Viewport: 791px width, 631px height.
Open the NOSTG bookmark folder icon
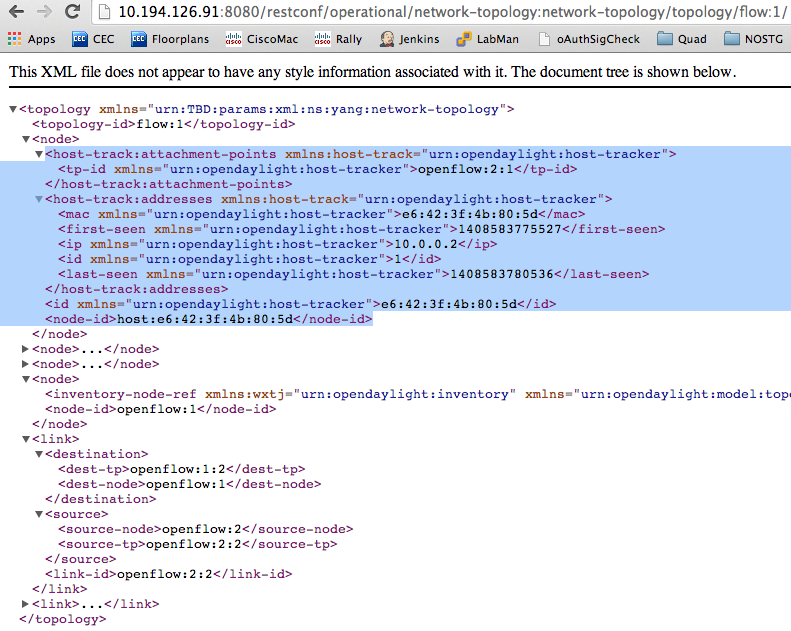(731, 38)
